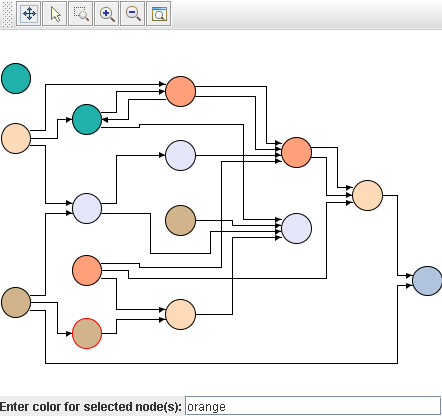Select the arrow pointer selection tool
Image resolution: width=442 pixels, height=416 pixels.
coord(55,14)
